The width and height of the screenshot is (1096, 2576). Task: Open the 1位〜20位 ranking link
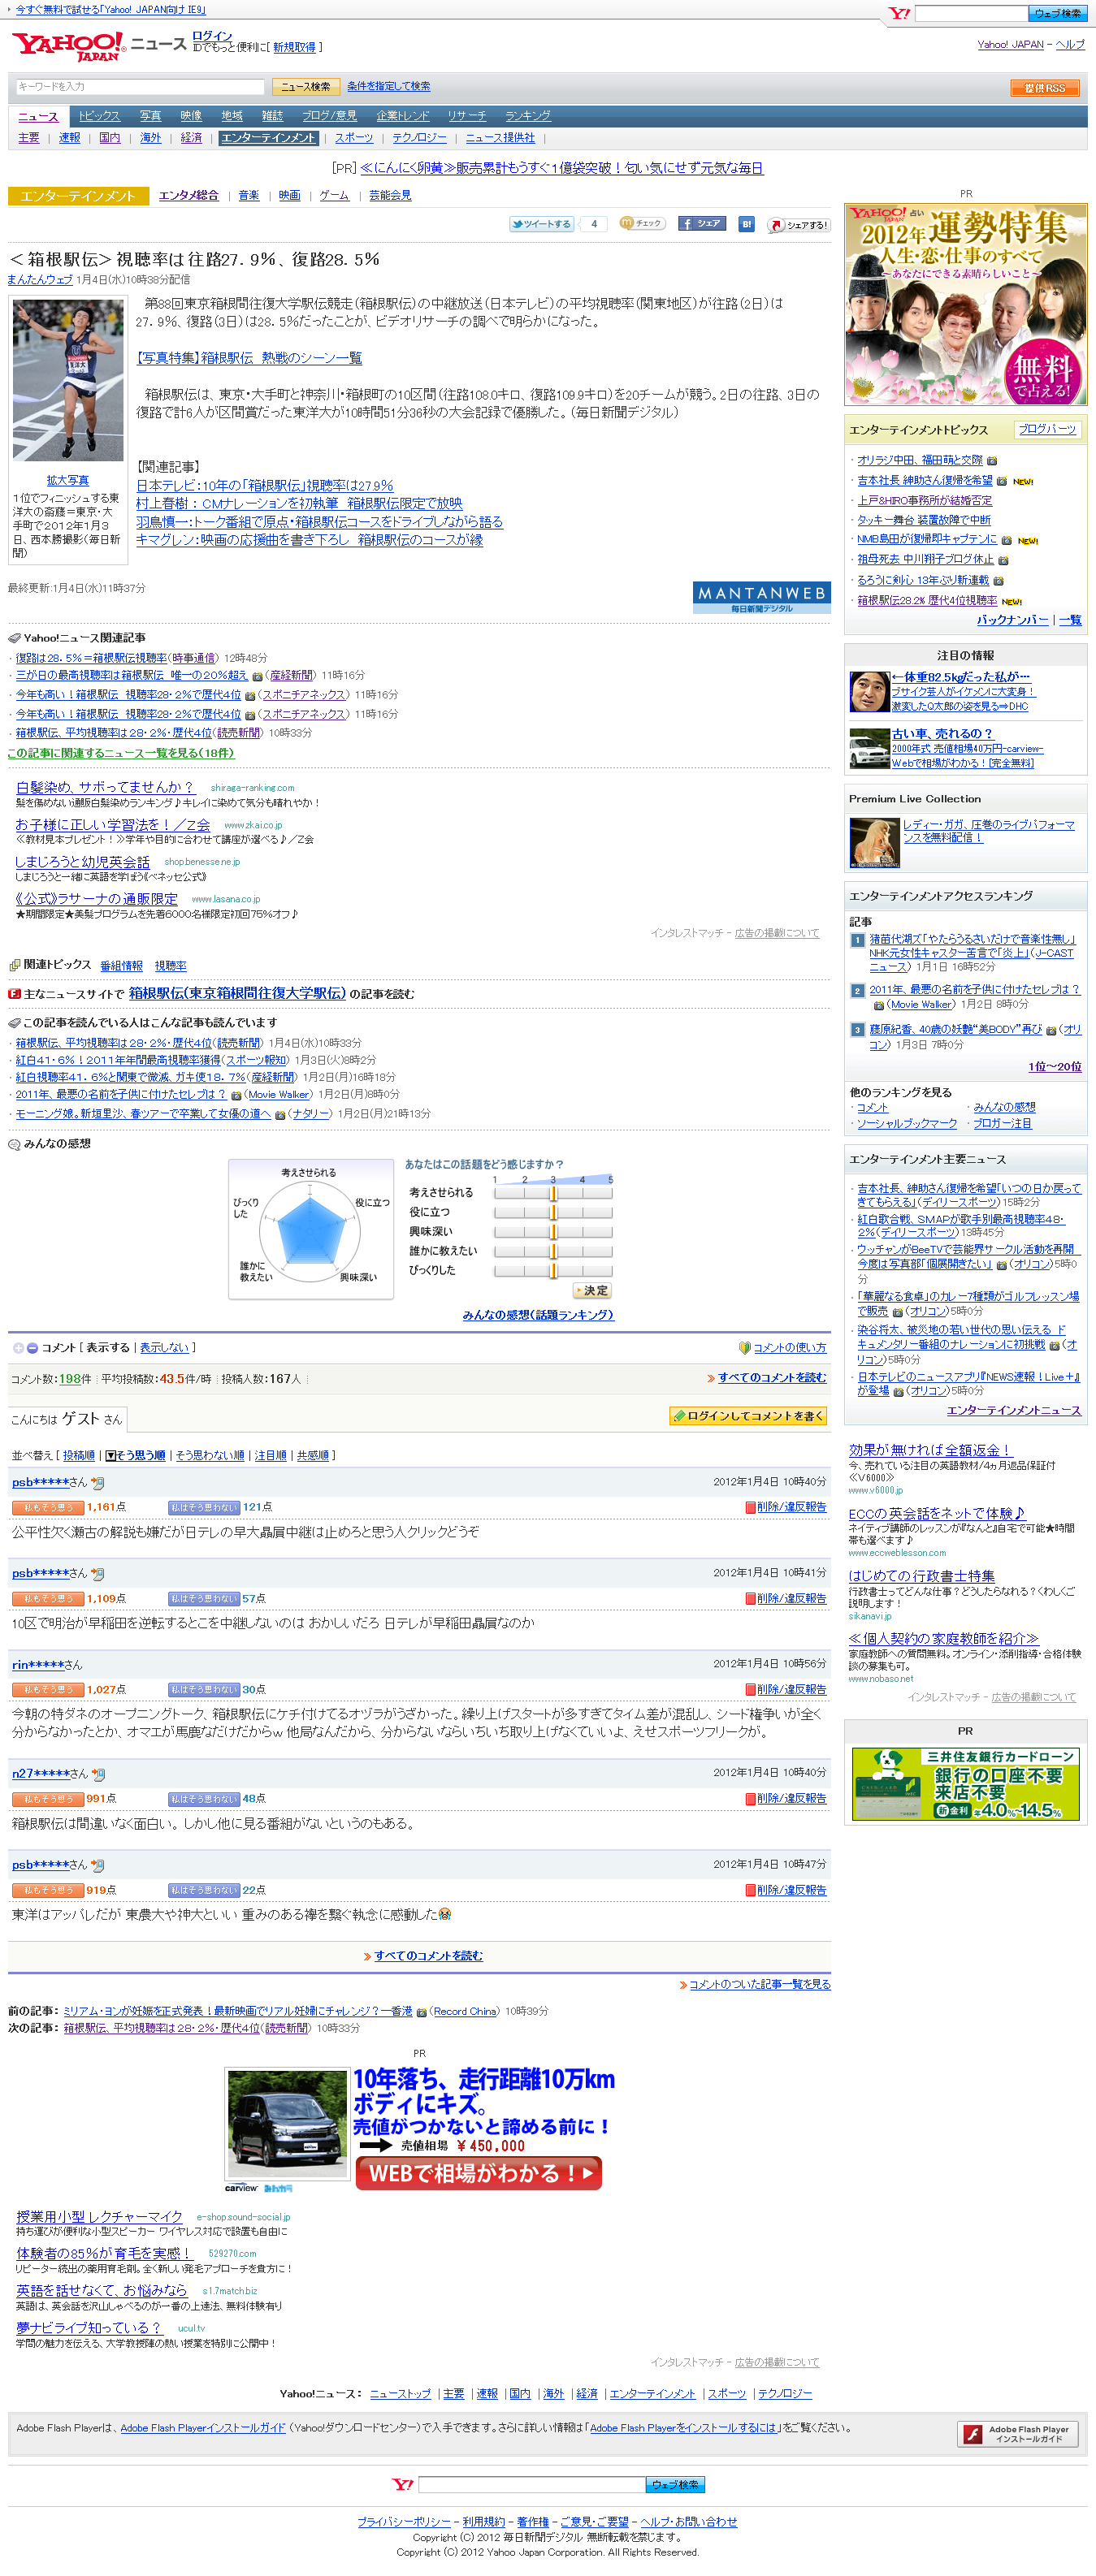[1055, 1067]
